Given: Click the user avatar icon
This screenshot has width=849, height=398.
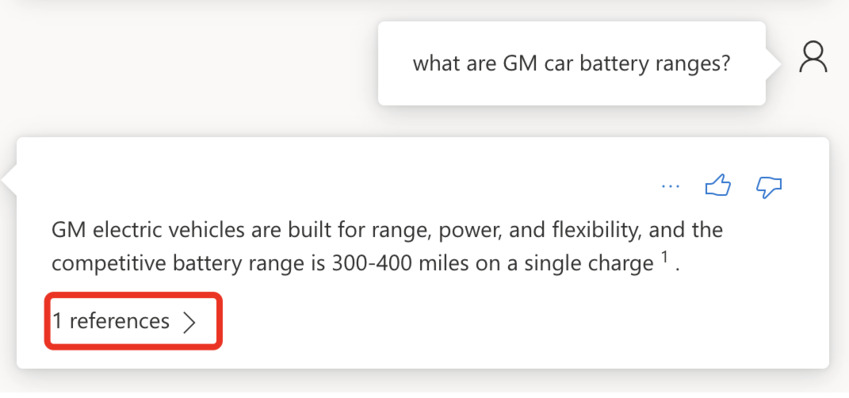Looking at the screenshot, I should tap(813, 58).
